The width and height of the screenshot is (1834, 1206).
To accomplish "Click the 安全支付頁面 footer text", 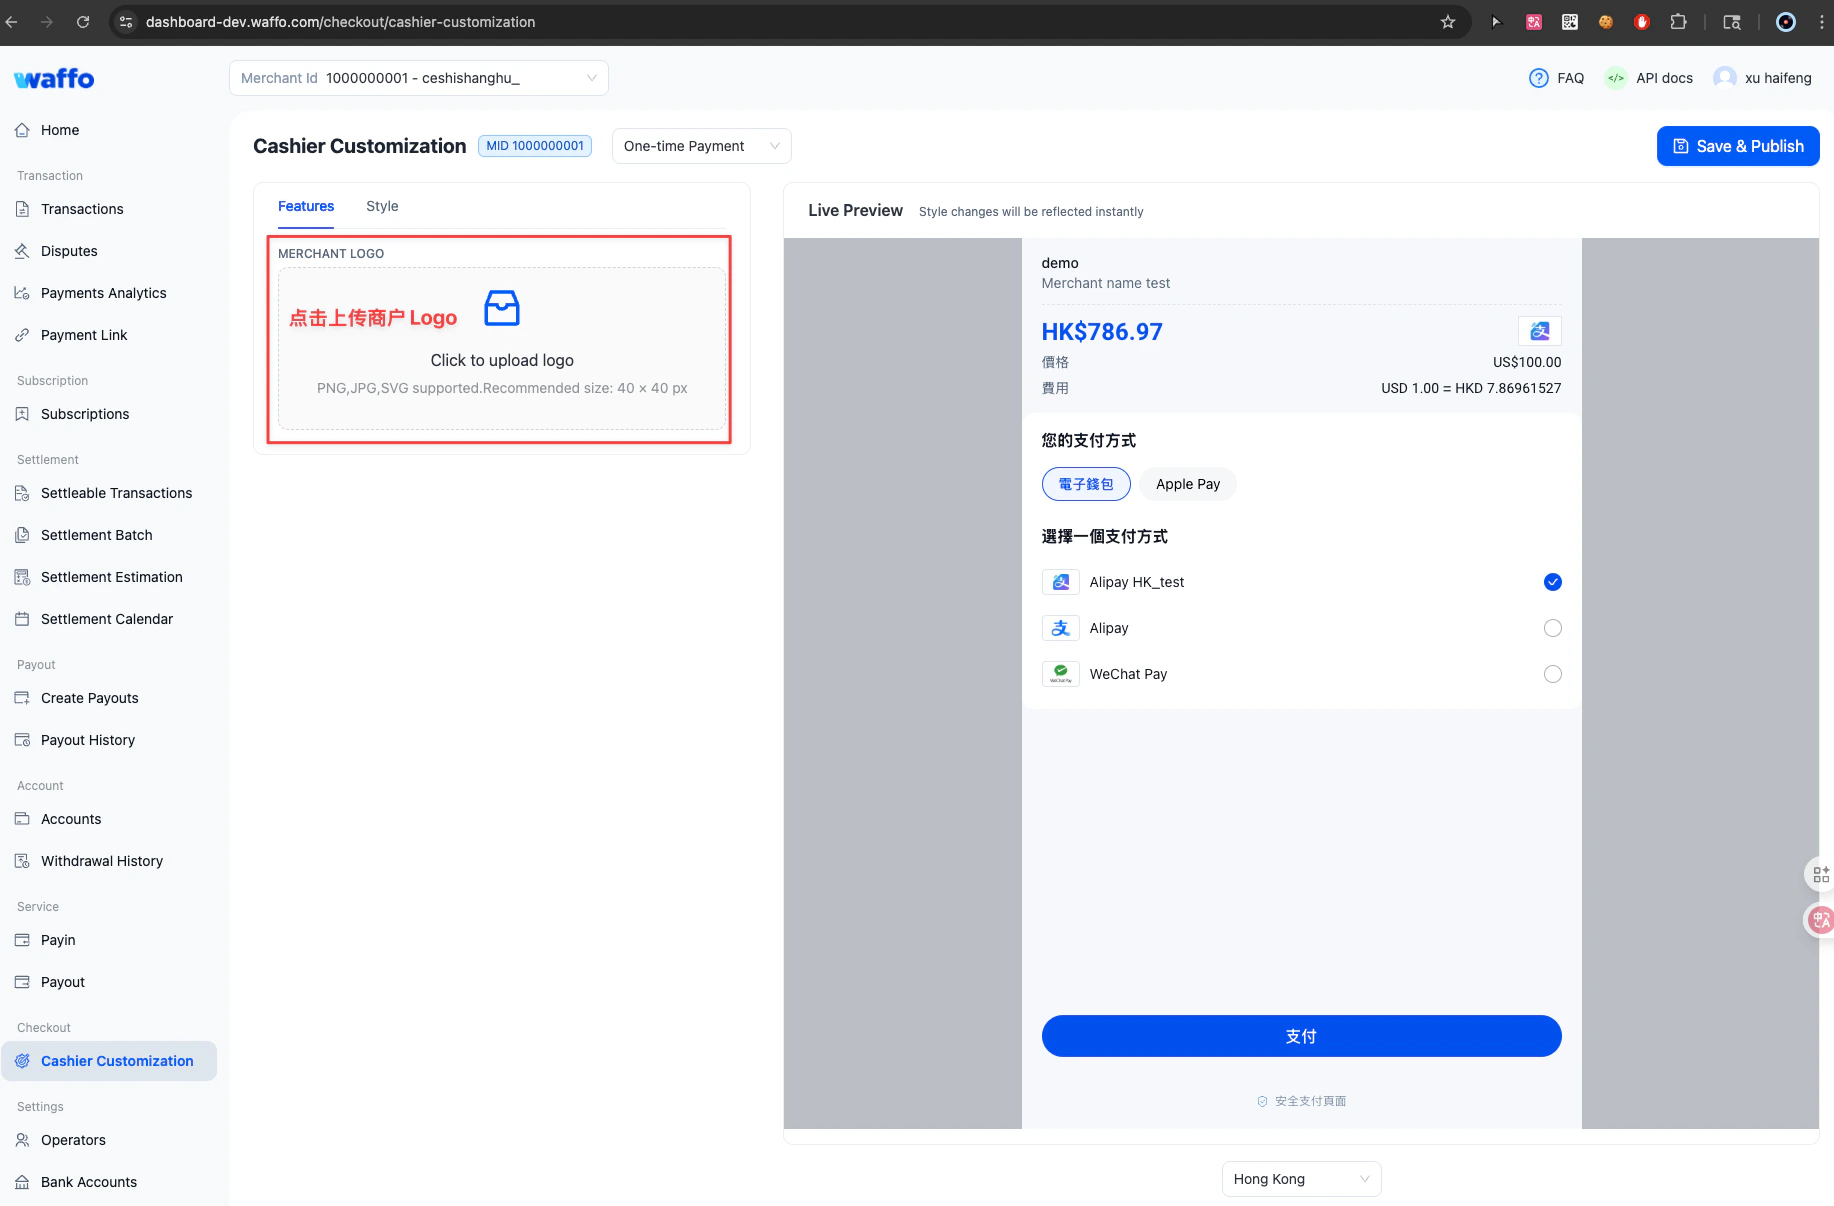I will [x=1310, y=1101].
